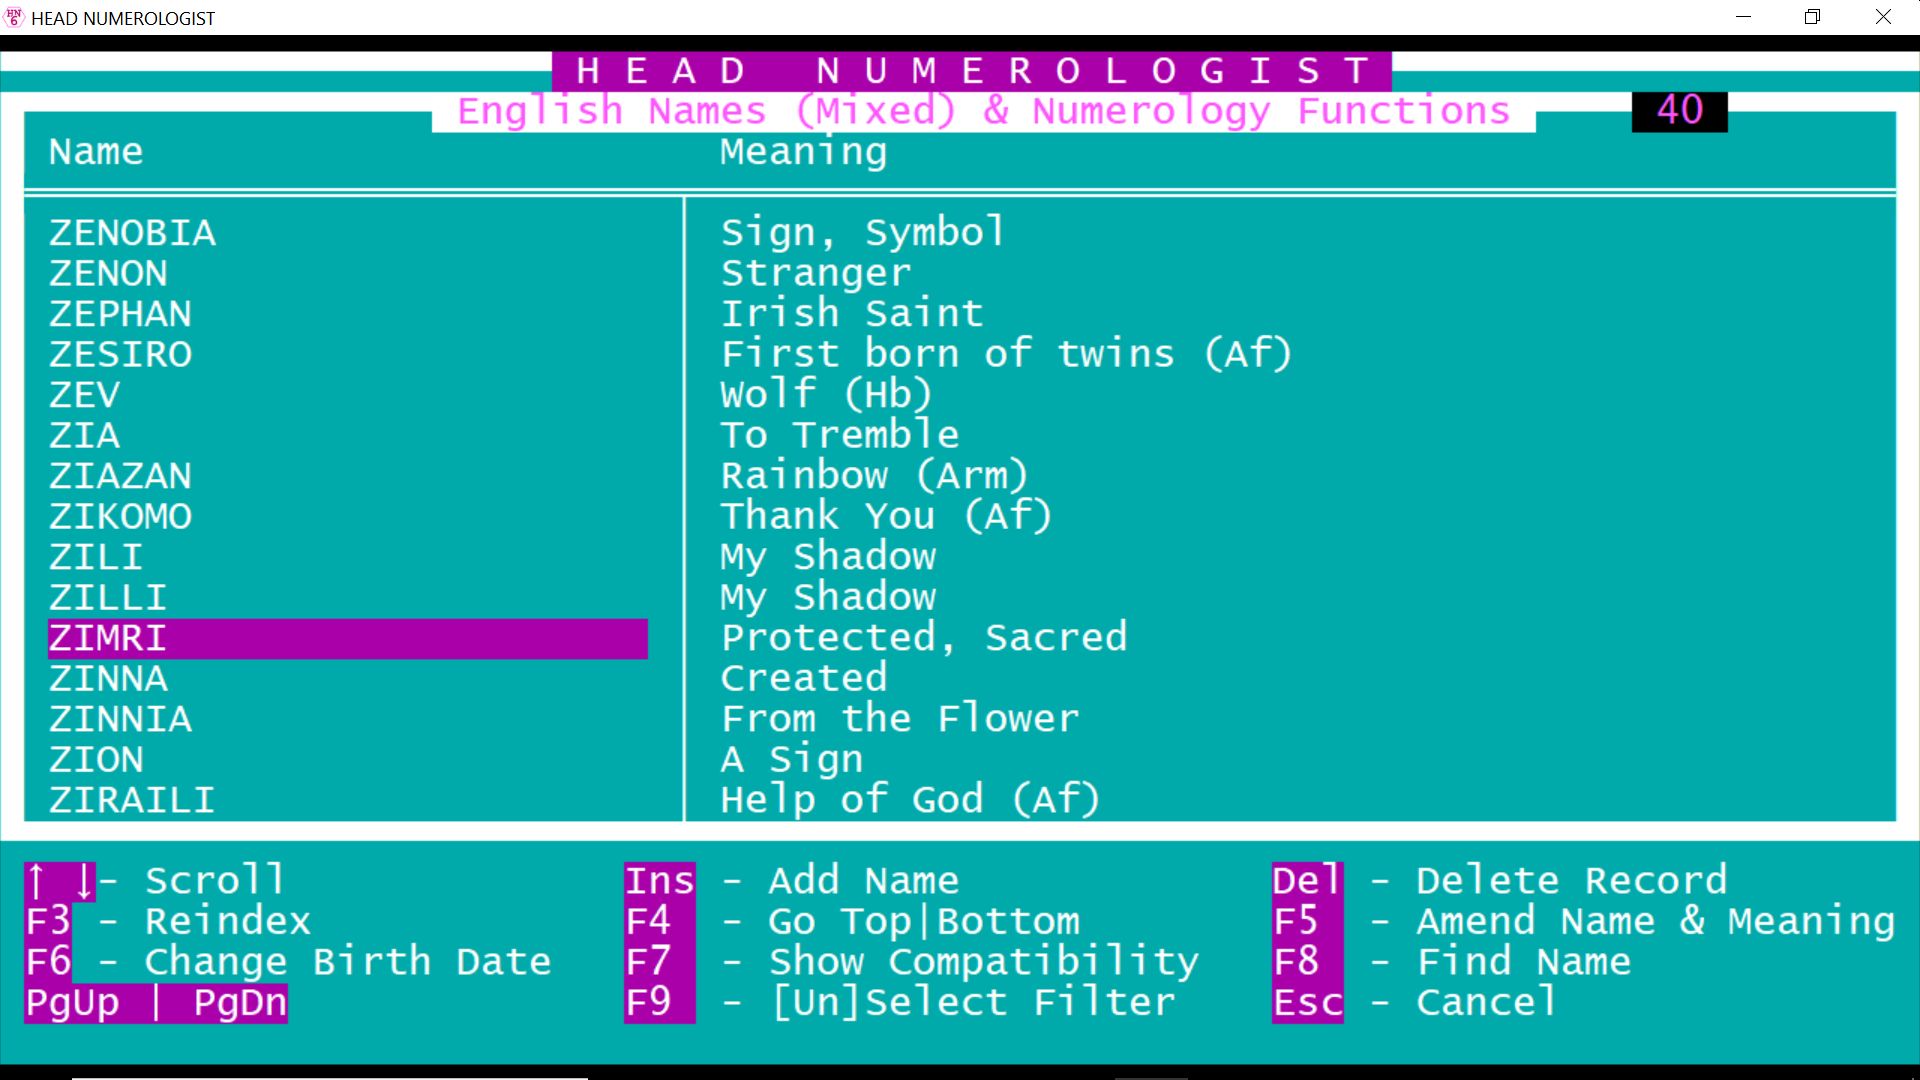
Task: Click the meaning 'A Sign'
Action: [792, 760]
